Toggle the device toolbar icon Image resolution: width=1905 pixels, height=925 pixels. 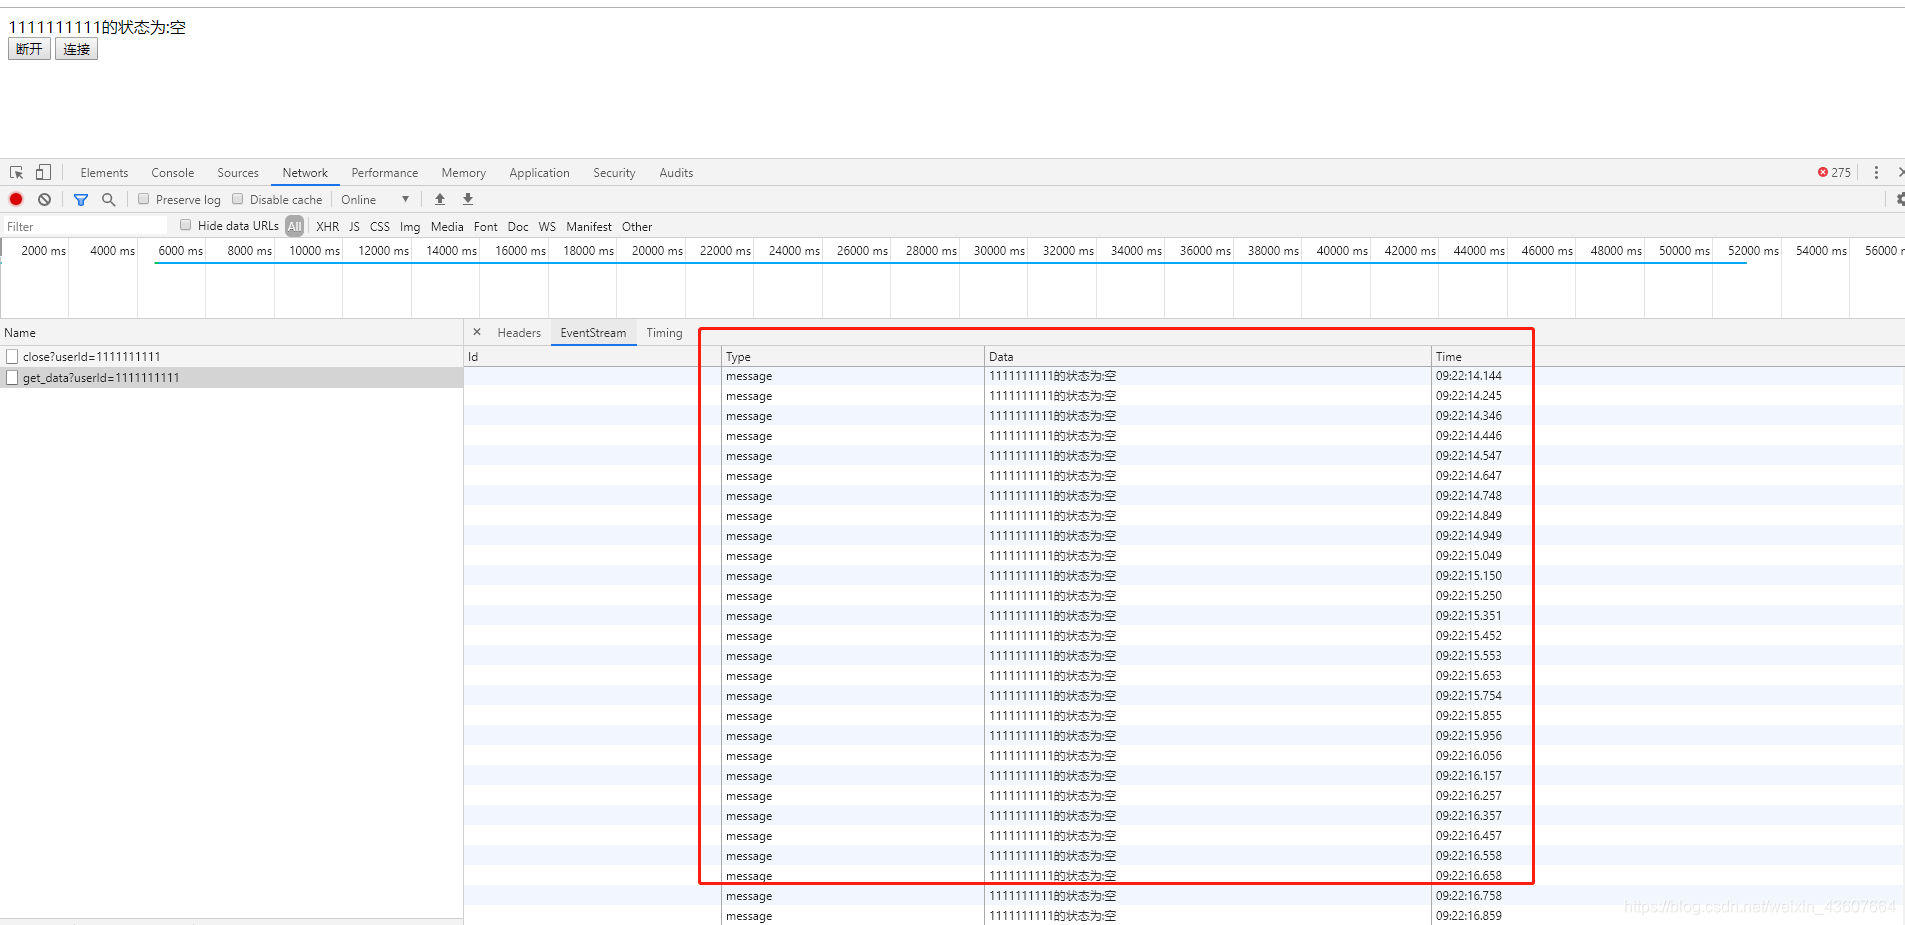click(43, 172)
